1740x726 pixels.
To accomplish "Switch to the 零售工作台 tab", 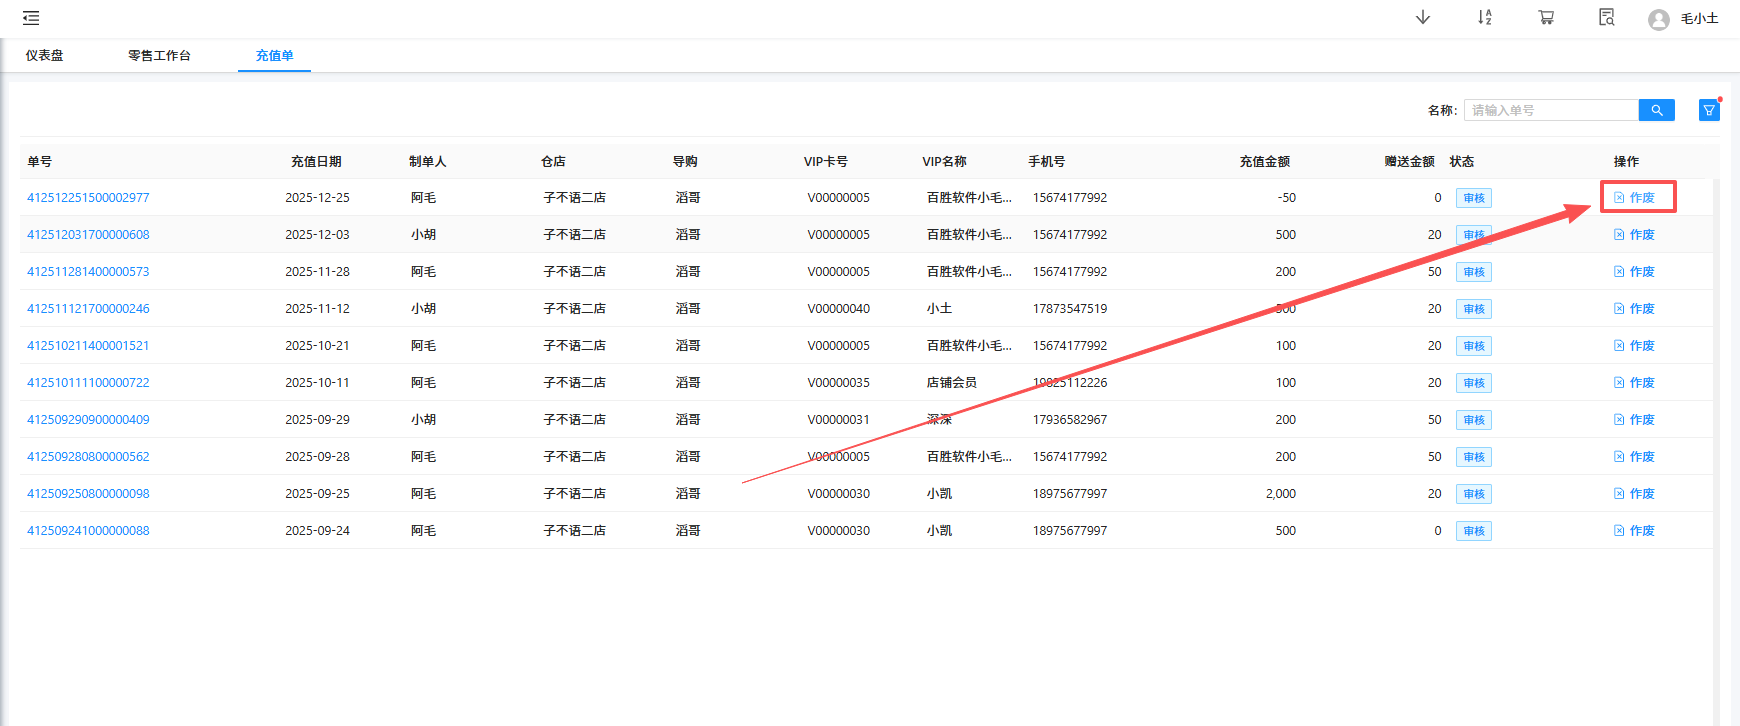I will [159, 56].
